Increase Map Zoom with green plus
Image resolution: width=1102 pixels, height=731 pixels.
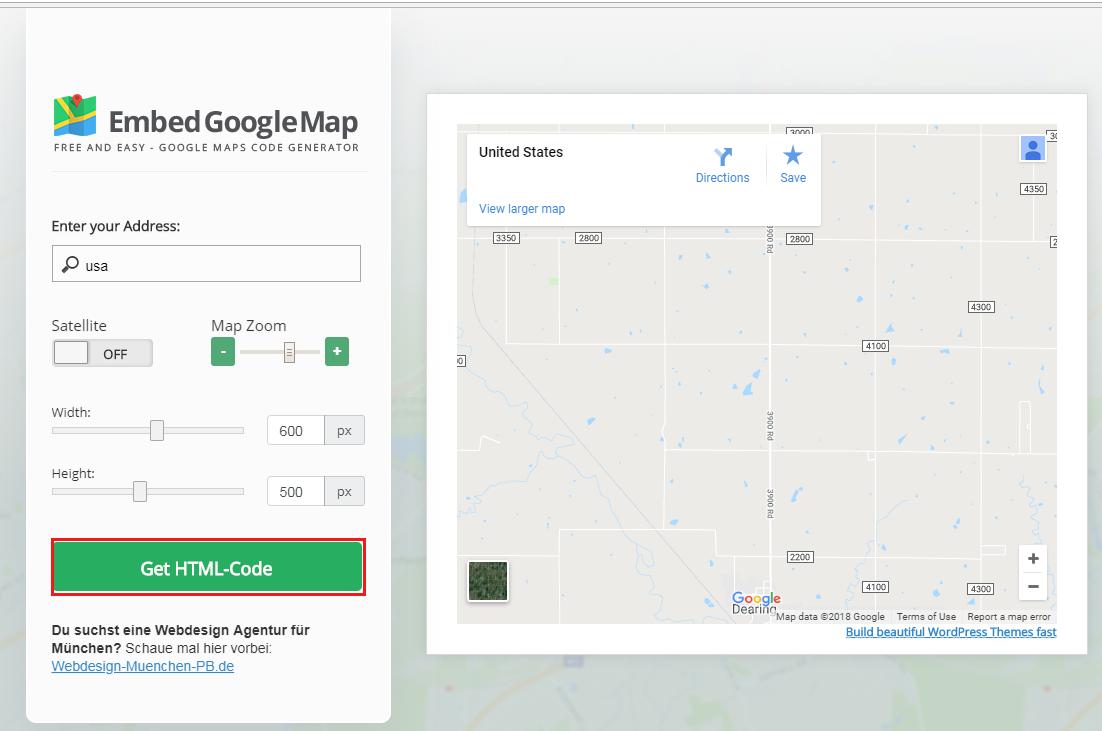(337, 352)
